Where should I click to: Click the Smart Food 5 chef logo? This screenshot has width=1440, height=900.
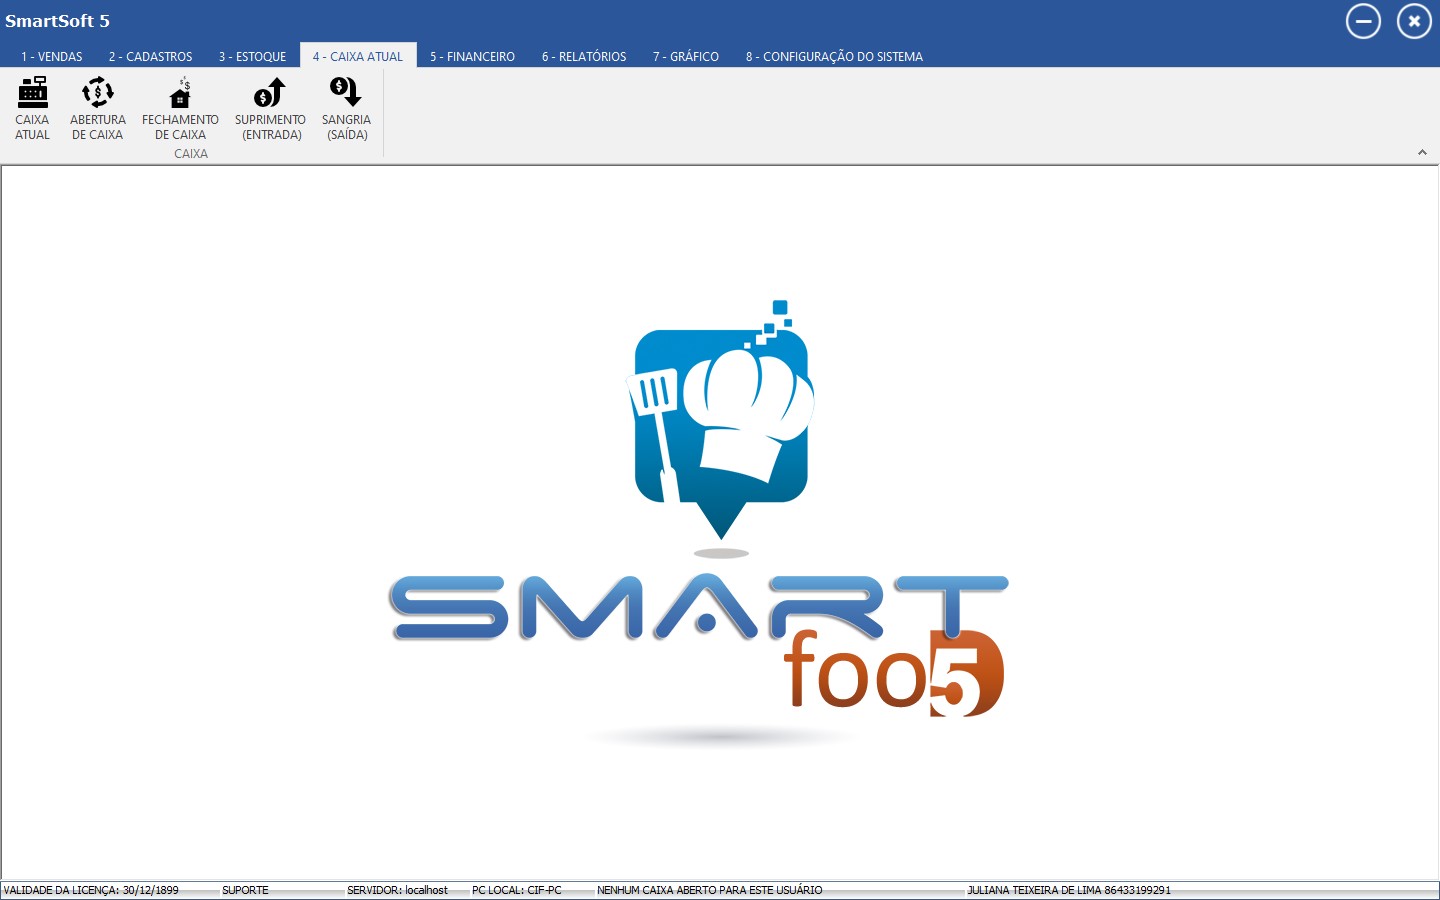coord(720,420)
